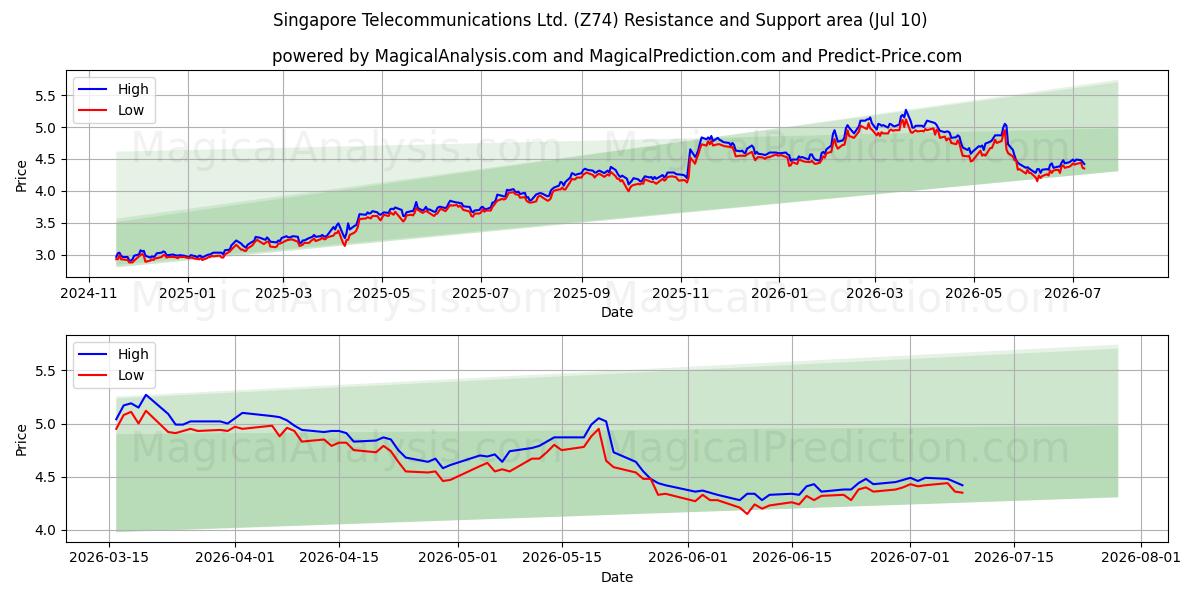Click 'Low' in the bottom chart legend
This screenshot has width=1200, height=600.
click(131, 375)
